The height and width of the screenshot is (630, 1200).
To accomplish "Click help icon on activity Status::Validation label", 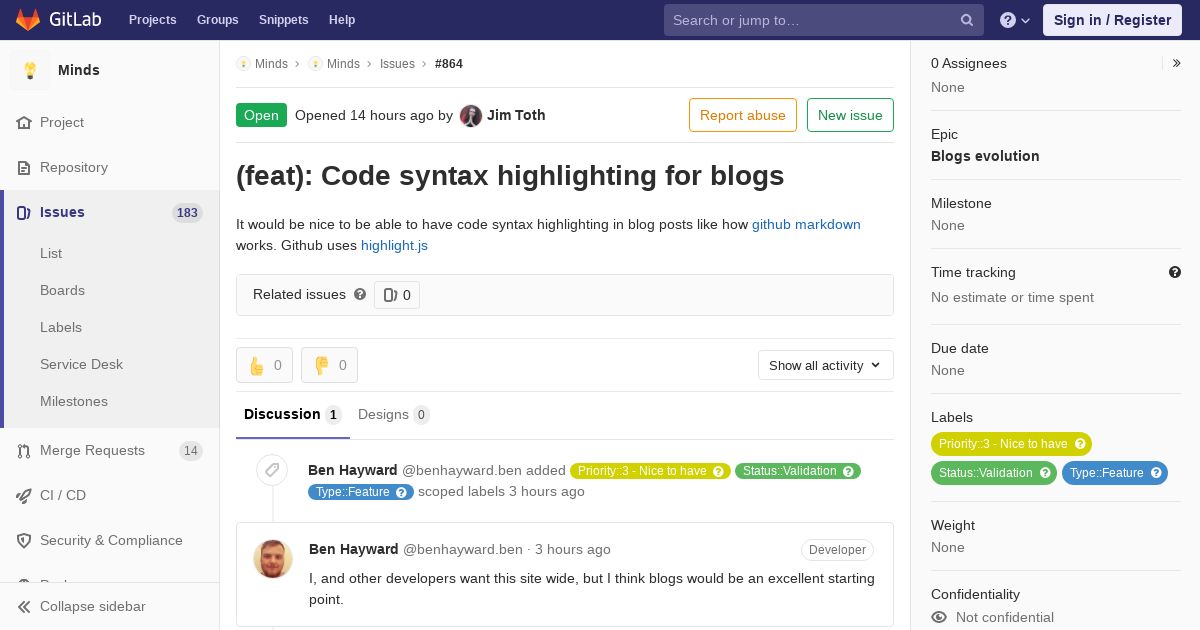I will click(x=849, y=471).
